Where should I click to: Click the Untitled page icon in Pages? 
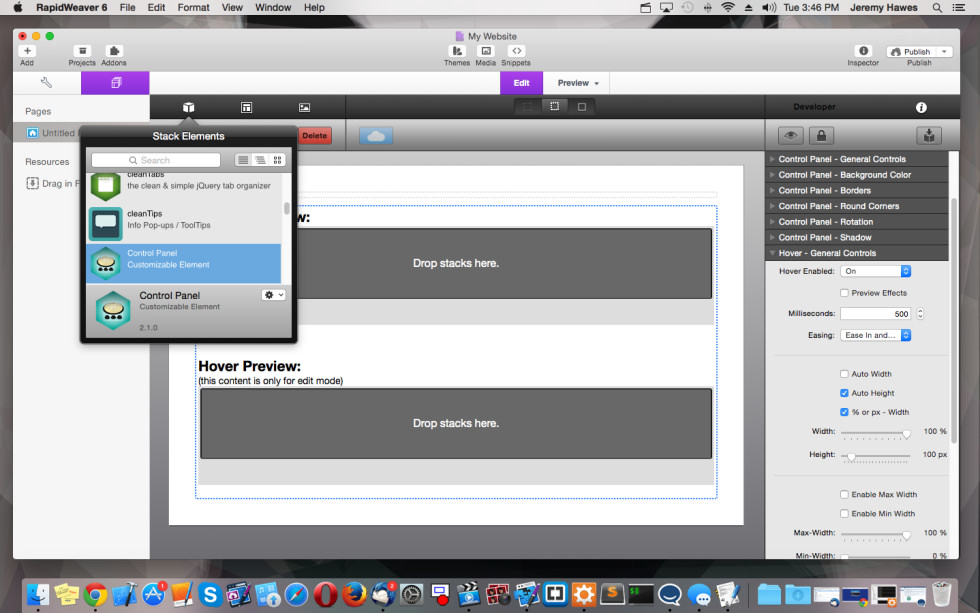point(32,133)
